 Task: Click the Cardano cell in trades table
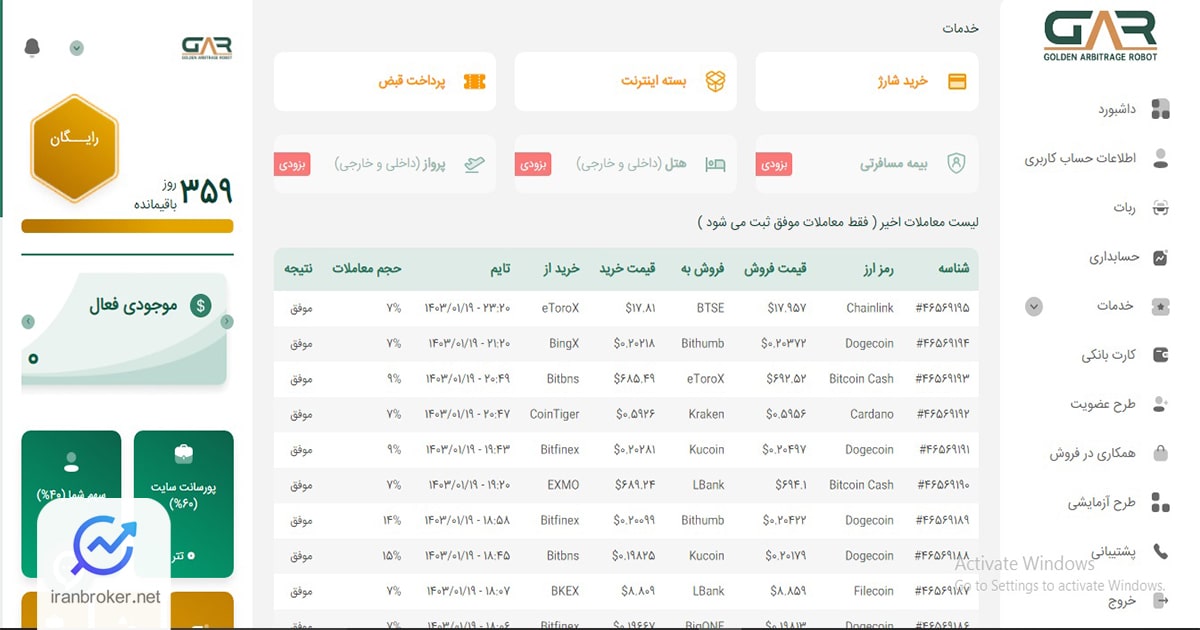[872, 414]
